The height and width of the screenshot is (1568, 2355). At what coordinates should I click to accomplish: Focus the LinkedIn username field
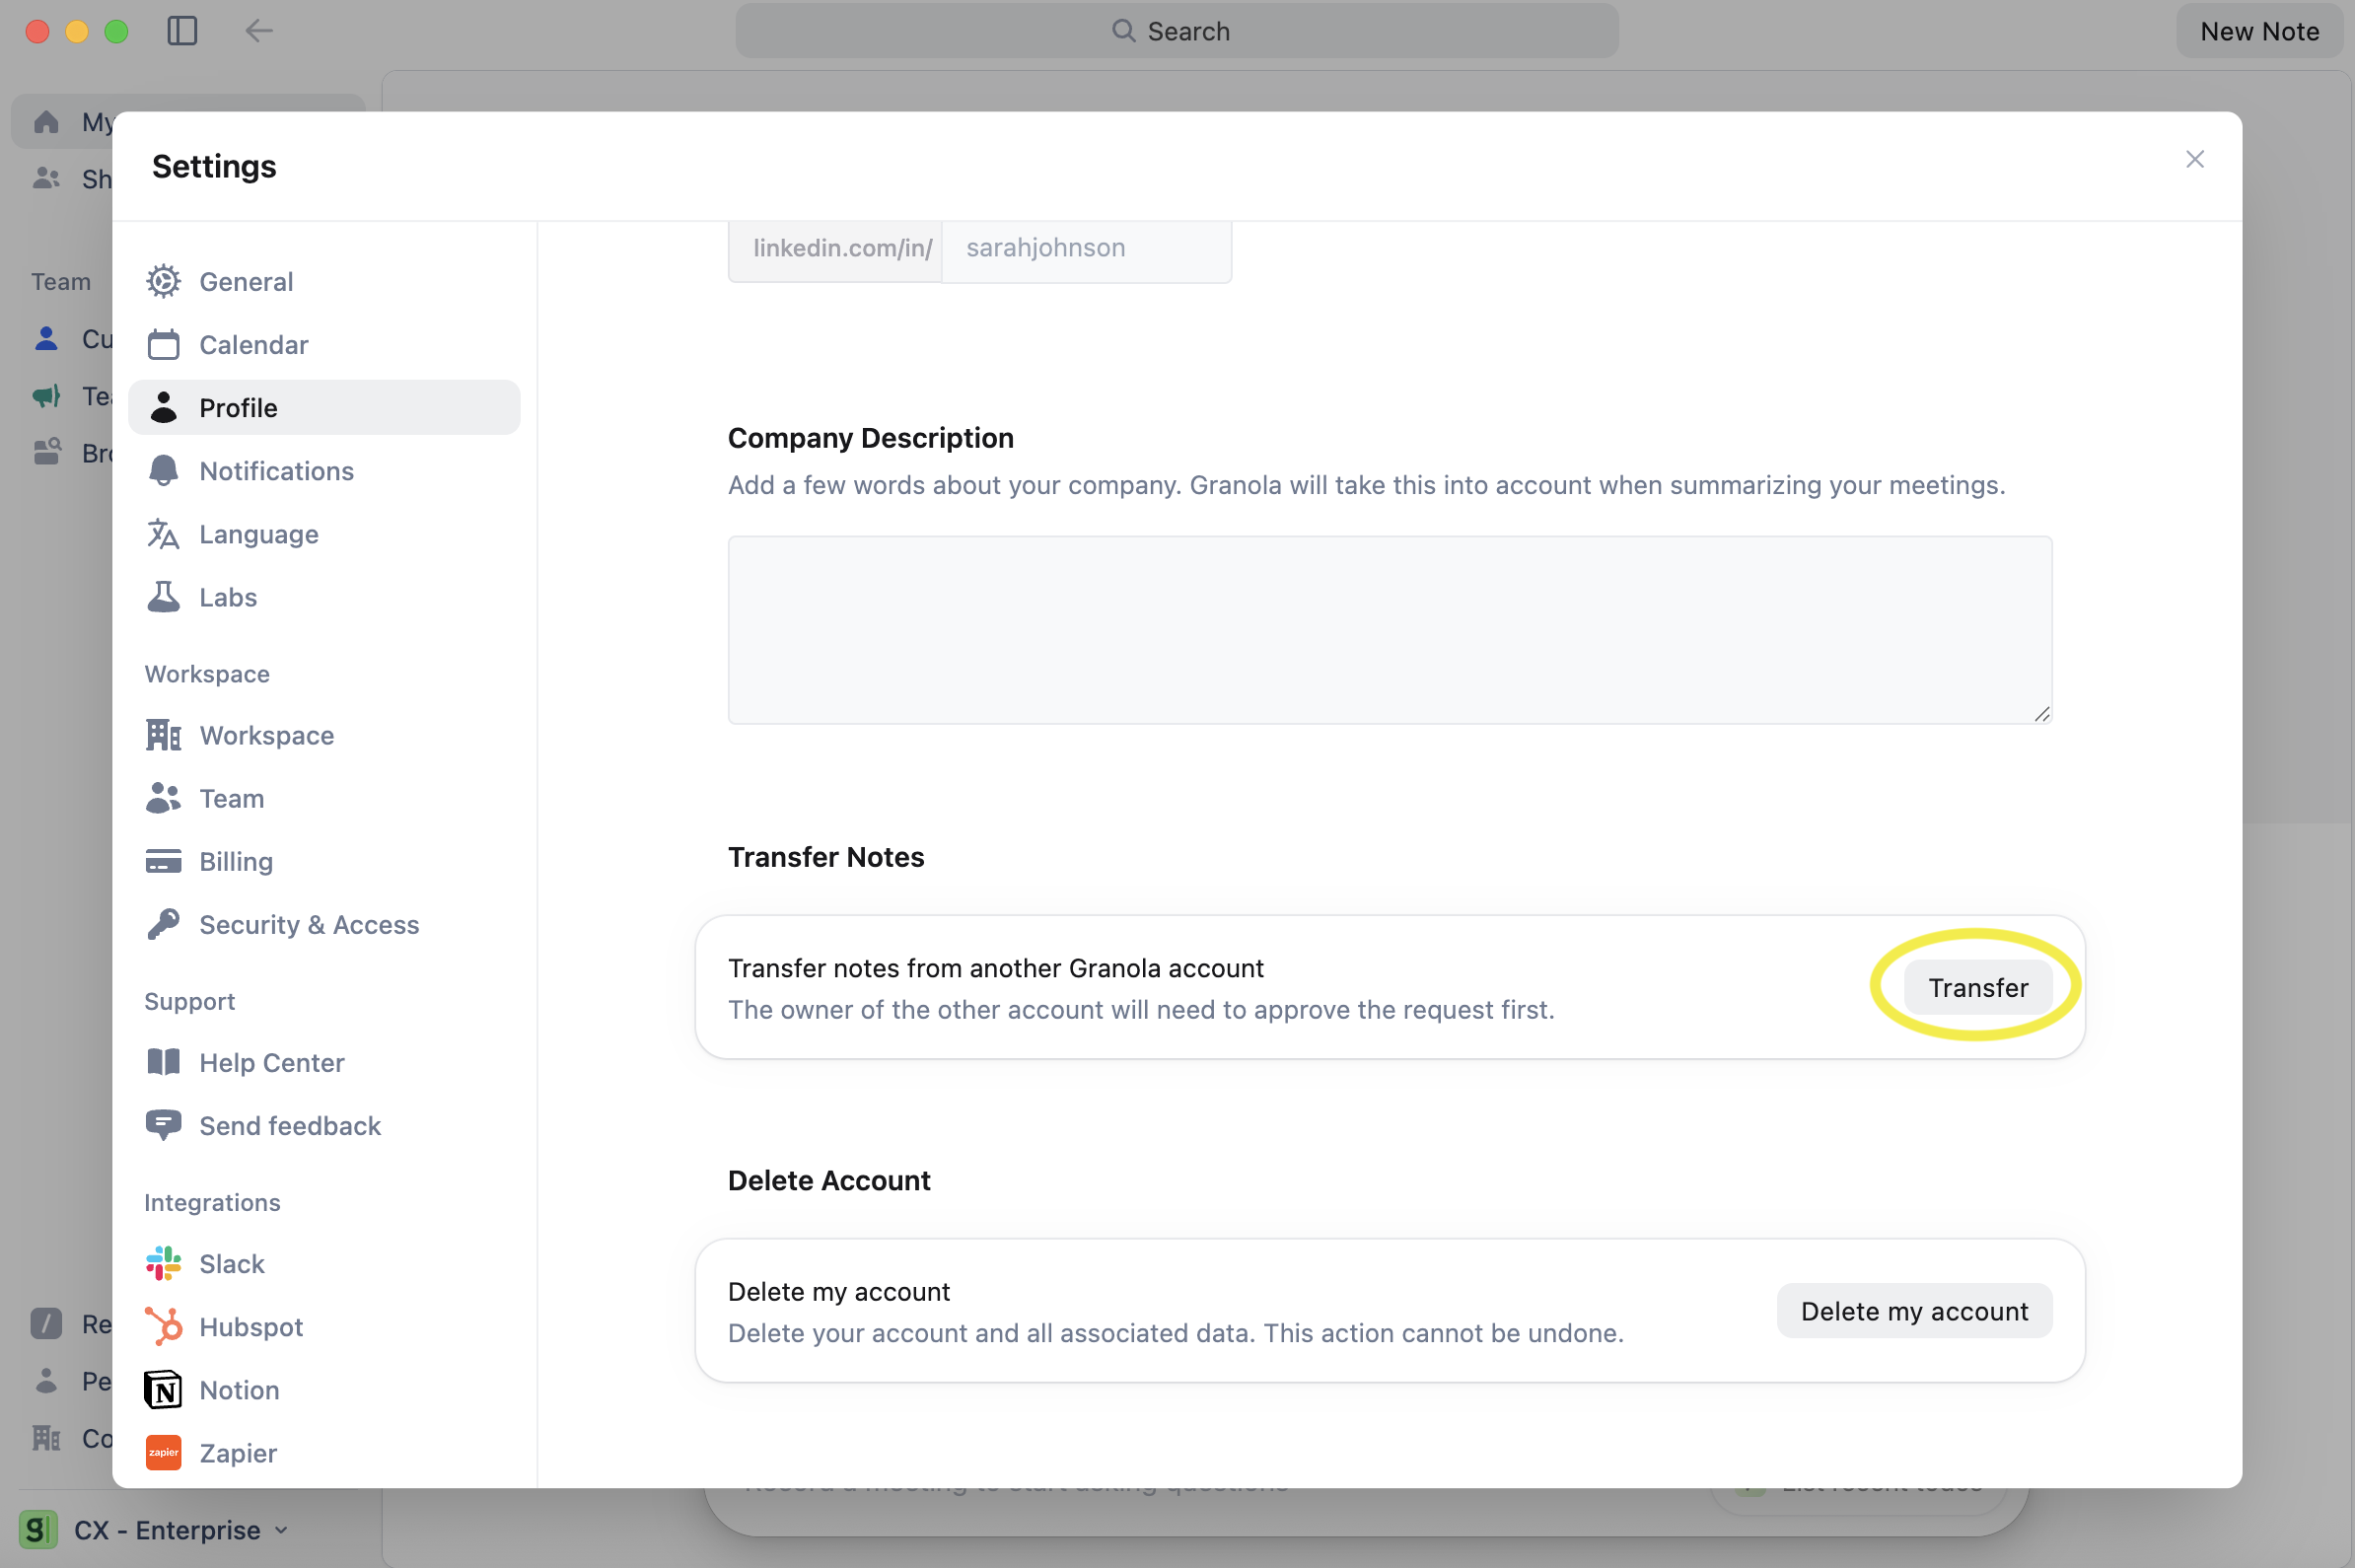(1085, 248)
